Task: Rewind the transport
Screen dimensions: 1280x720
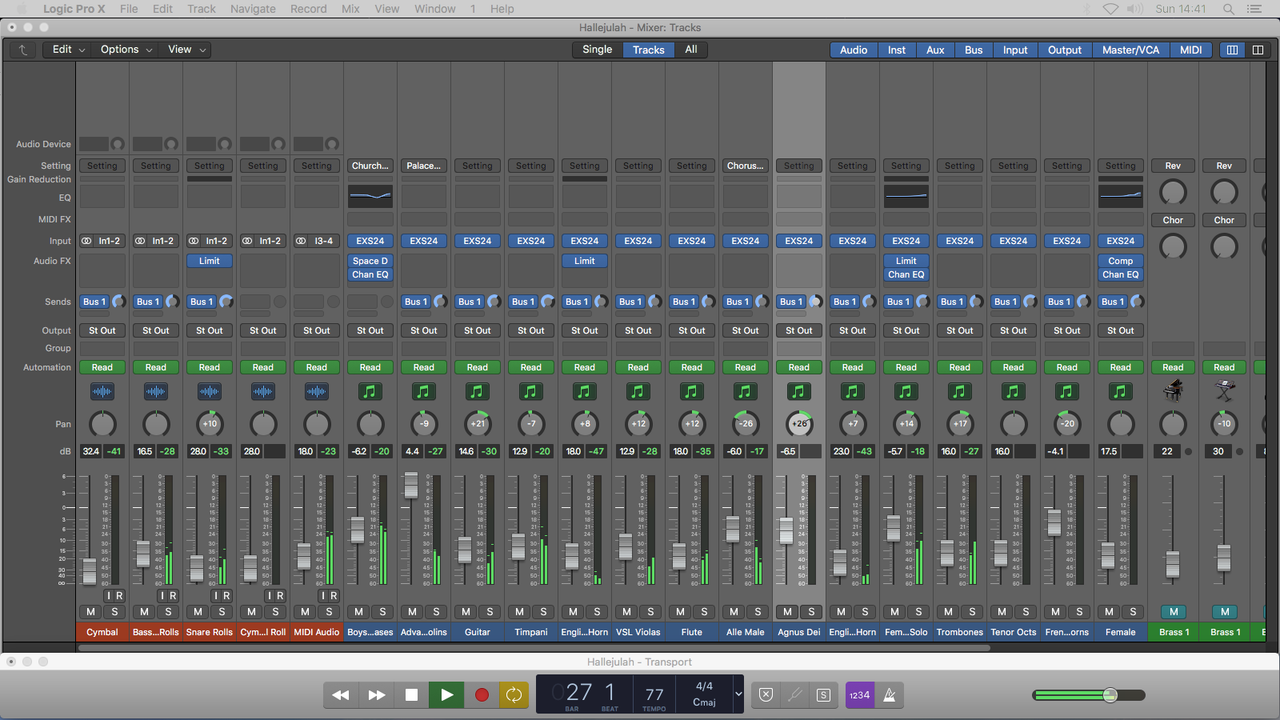Action: pos(341,695)
